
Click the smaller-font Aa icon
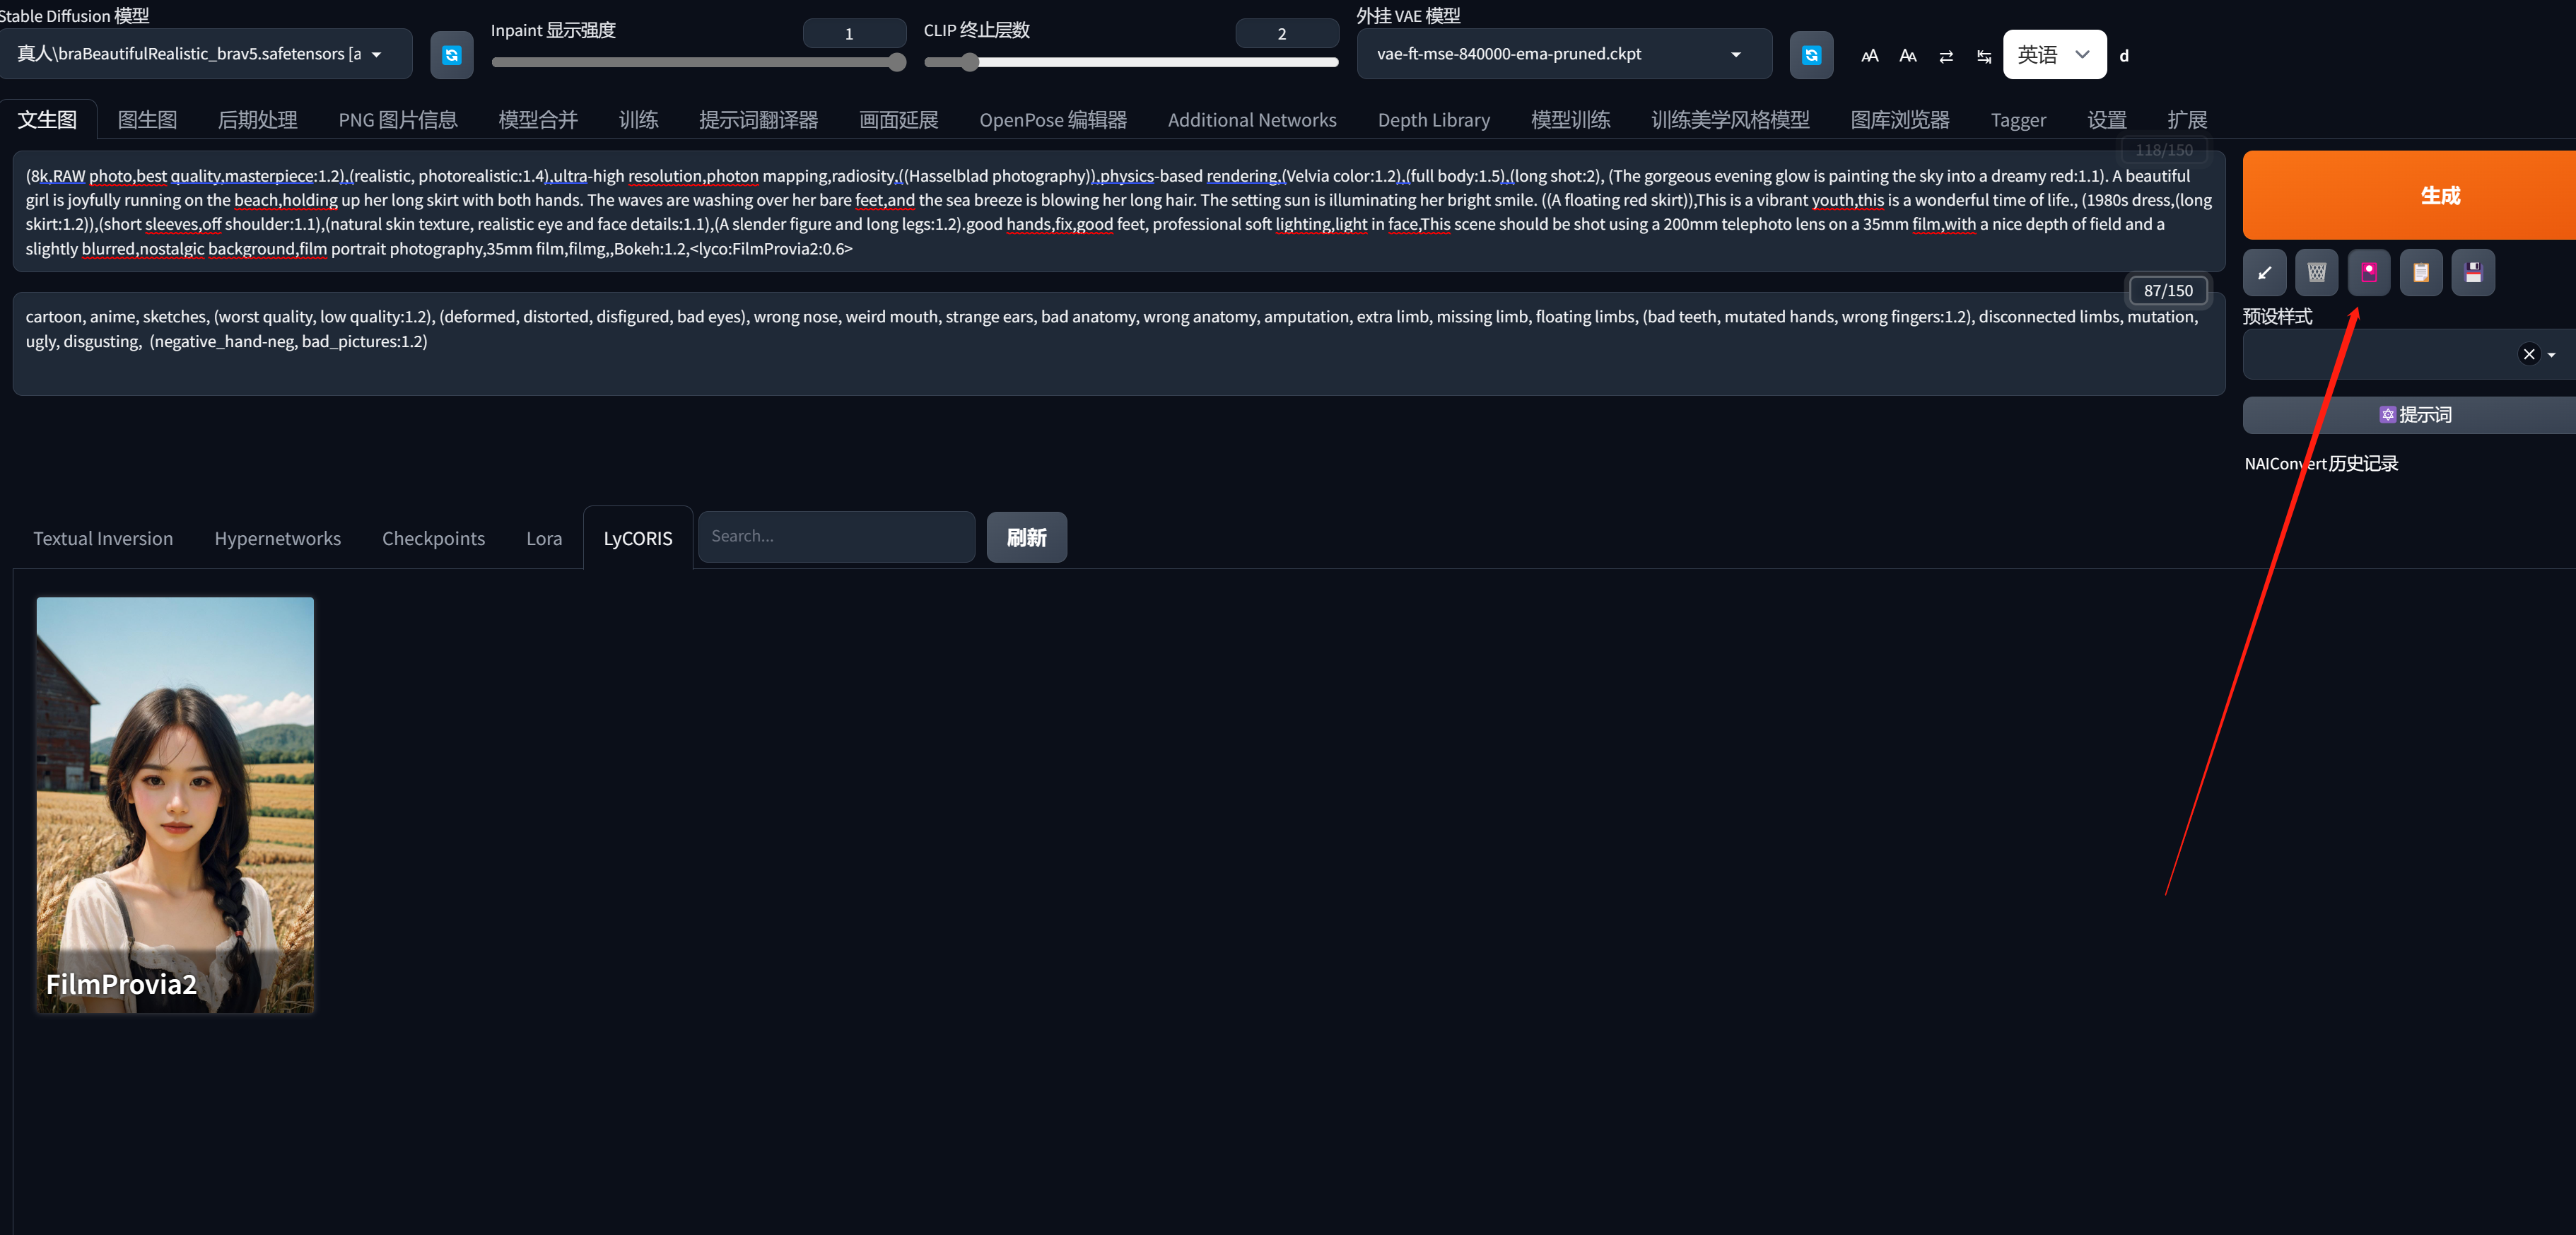pos(1907,56)
